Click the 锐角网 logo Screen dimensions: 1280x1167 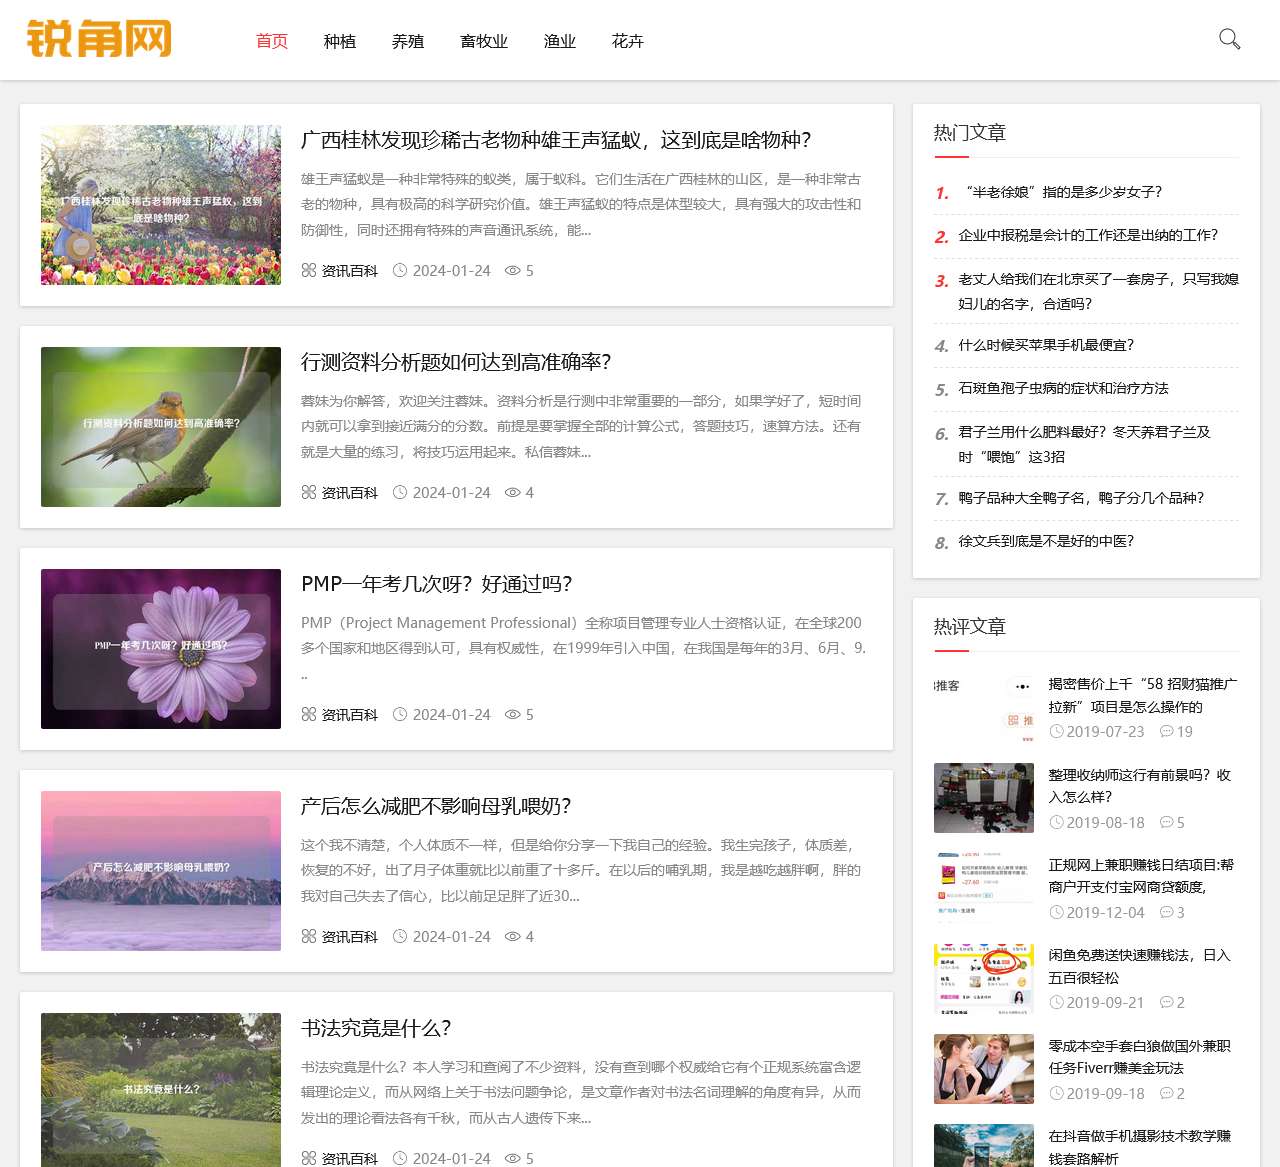[99, 40]
